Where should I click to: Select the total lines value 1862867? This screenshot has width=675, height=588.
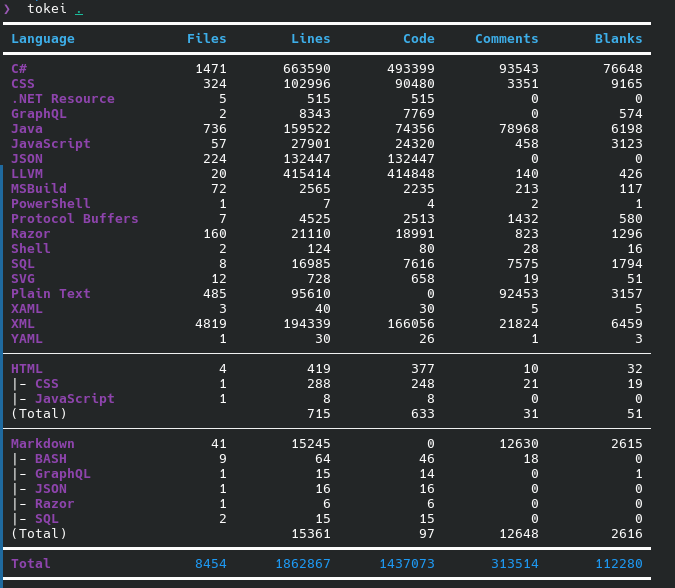pos(303,564)
